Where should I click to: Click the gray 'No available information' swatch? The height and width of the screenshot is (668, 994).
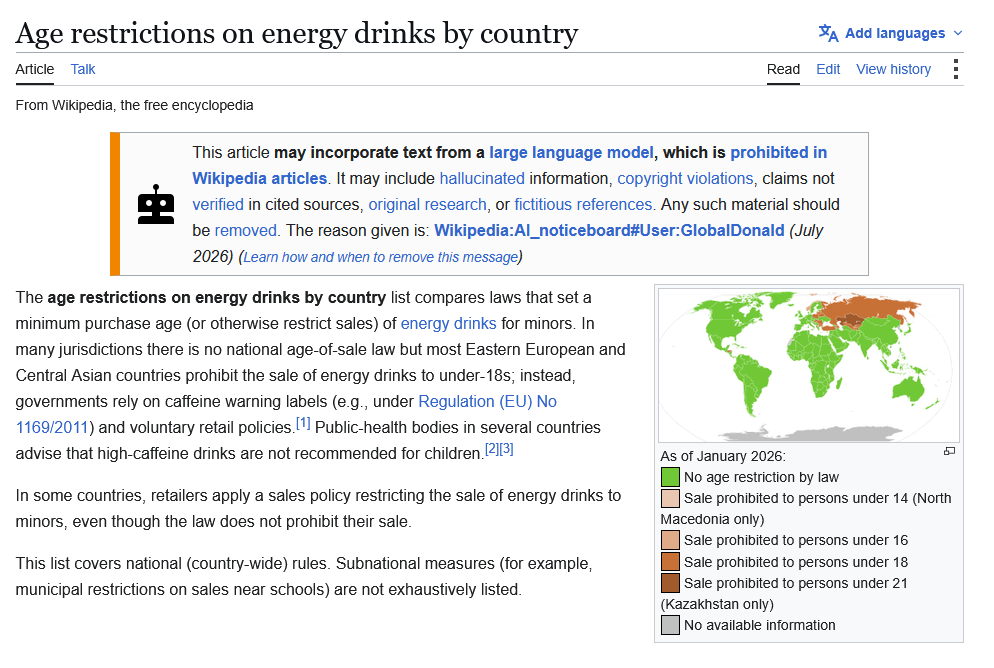coord(670,626)
